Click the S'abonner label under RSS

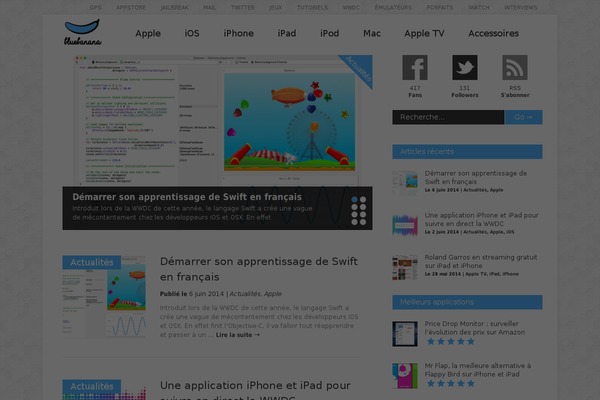point(515,95)
